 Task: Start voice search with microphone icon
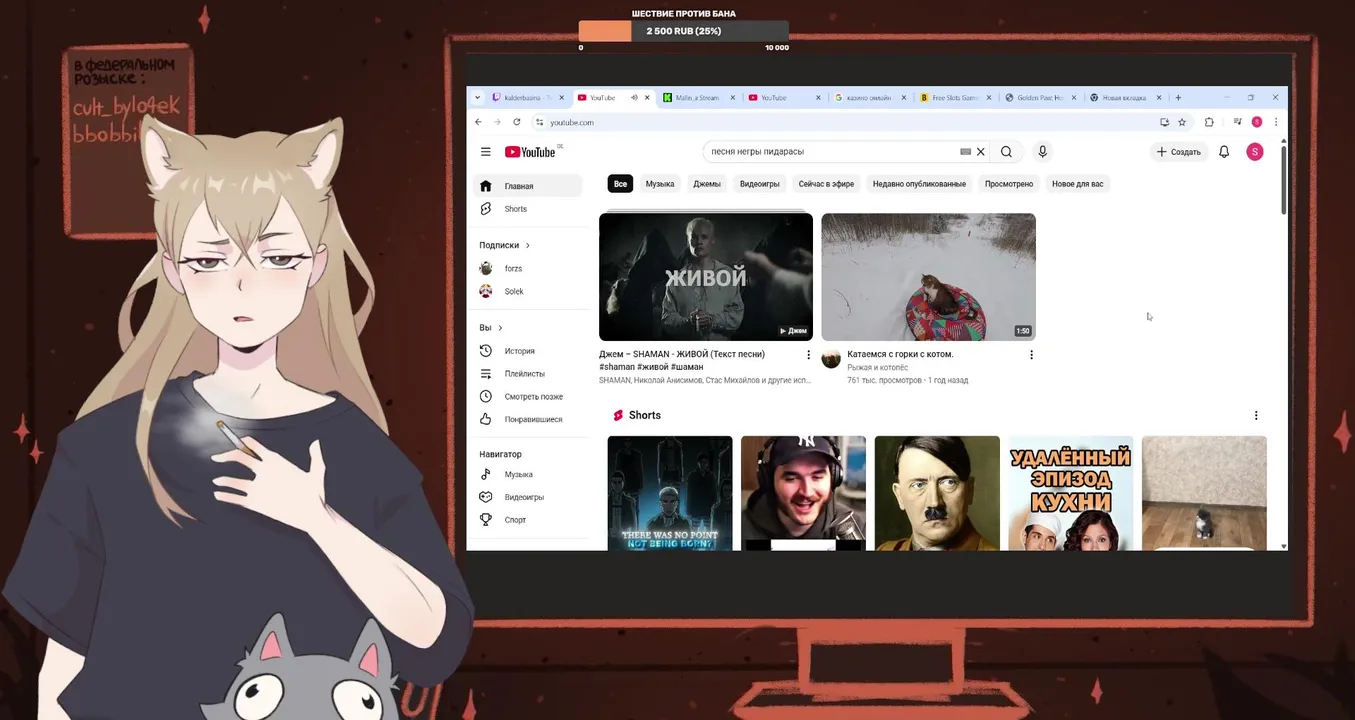tap(1042, 152)
